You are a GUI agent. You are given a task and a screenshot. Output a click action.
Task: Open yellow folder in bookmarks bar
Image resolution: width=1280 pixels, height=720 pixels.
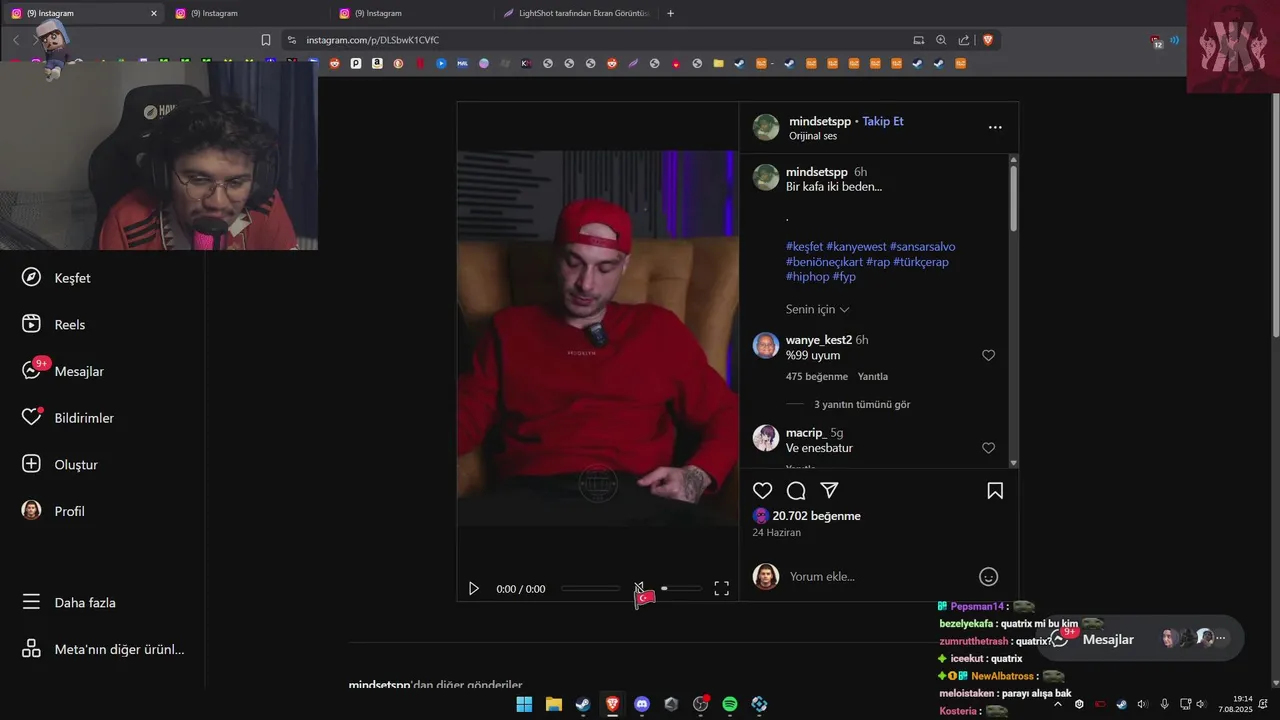[718, 63]
